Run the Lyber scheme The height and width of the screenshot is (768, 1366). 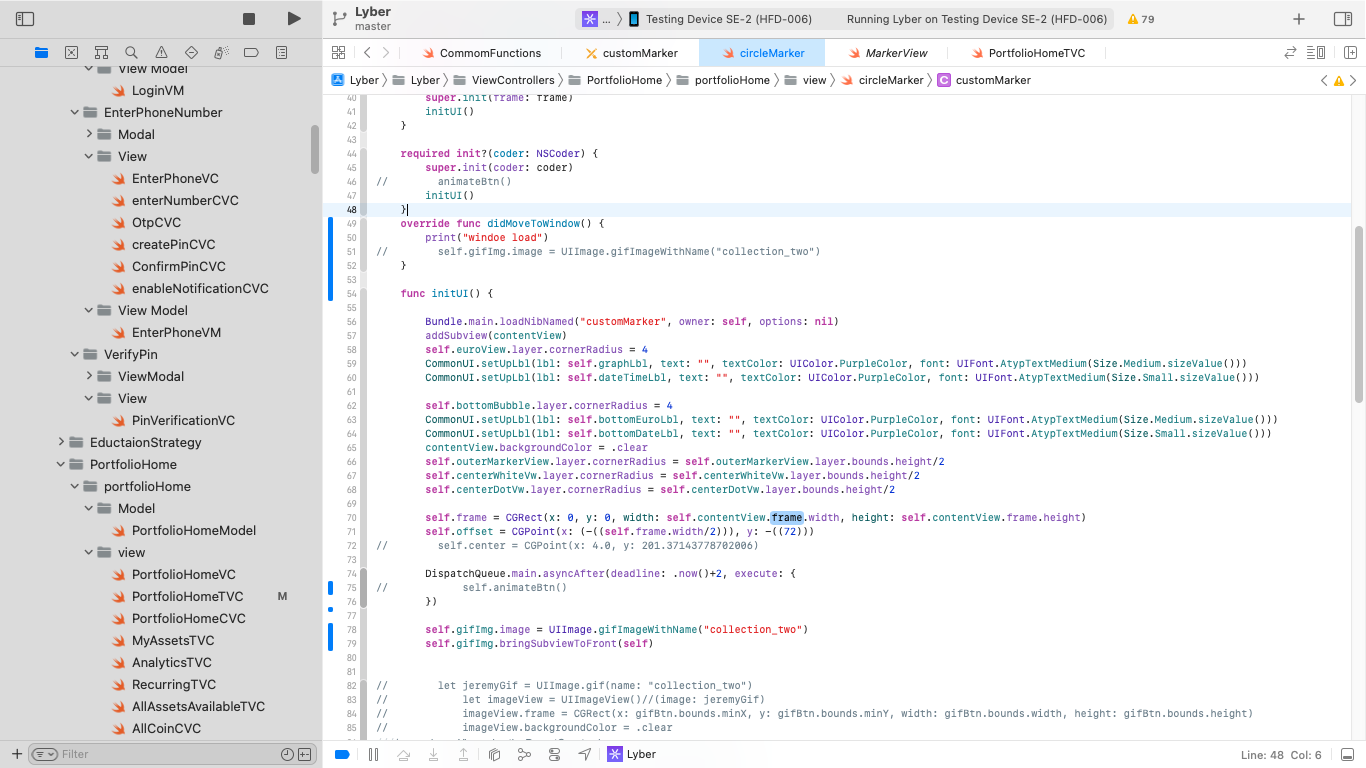click(x=293, y=19)
